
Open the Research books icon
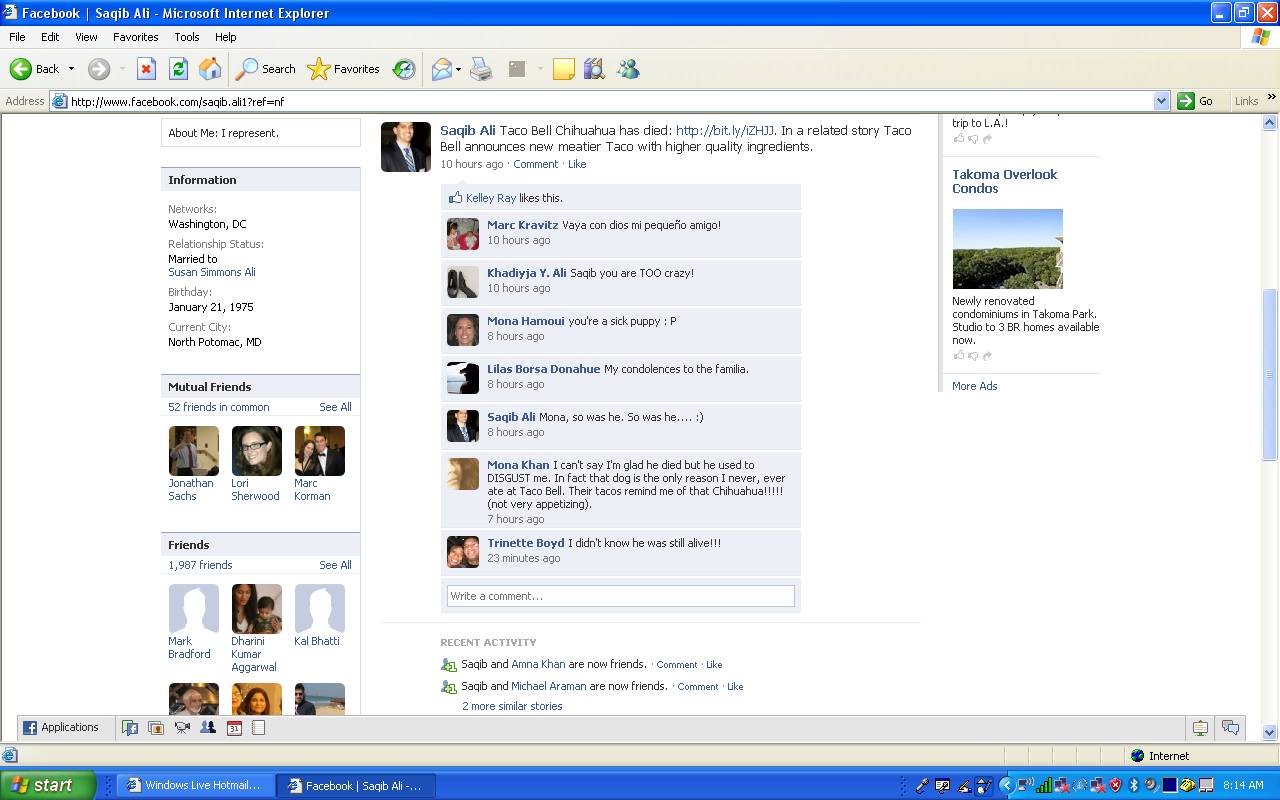point(594,69)
